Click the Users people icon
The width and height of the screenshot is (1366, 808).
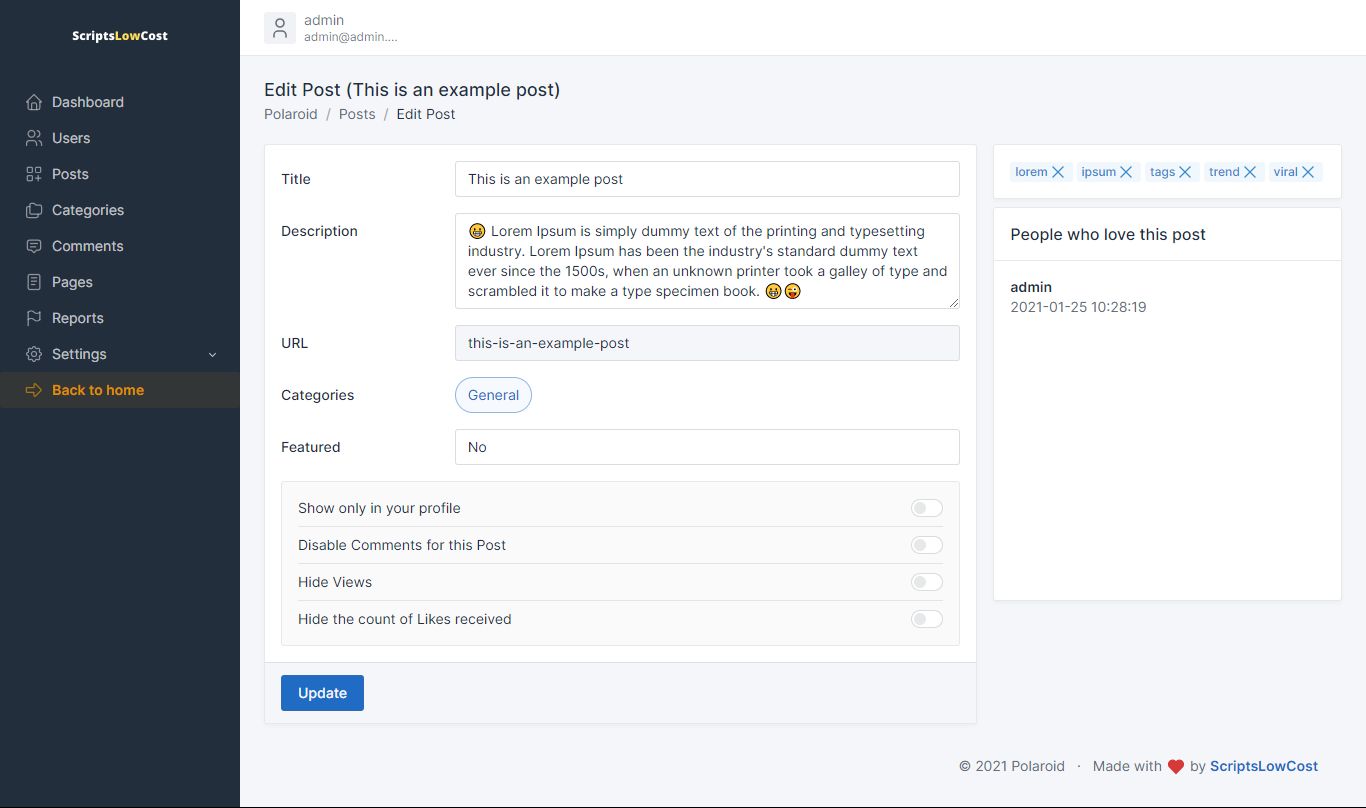tap(34, 138)
